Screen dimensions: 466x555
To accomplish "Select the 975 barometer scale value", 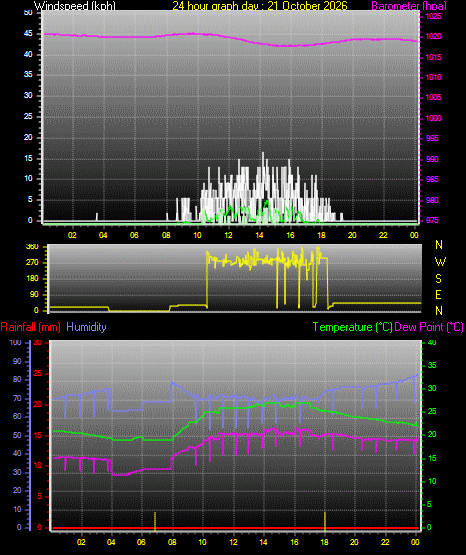I will (x=432, y=221).
